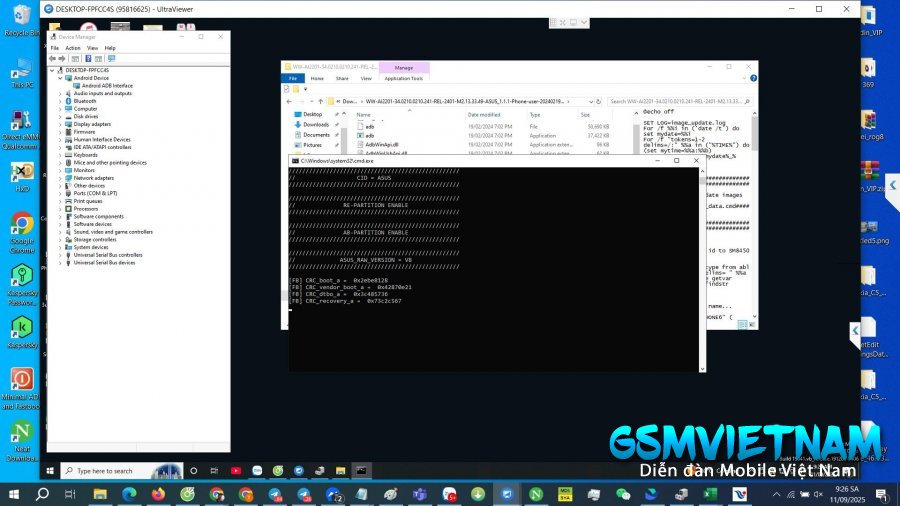Click host taskbar search magnifier
Image resolution: width=900 pixels, height=506 pixels.
[x=42, y=494]
